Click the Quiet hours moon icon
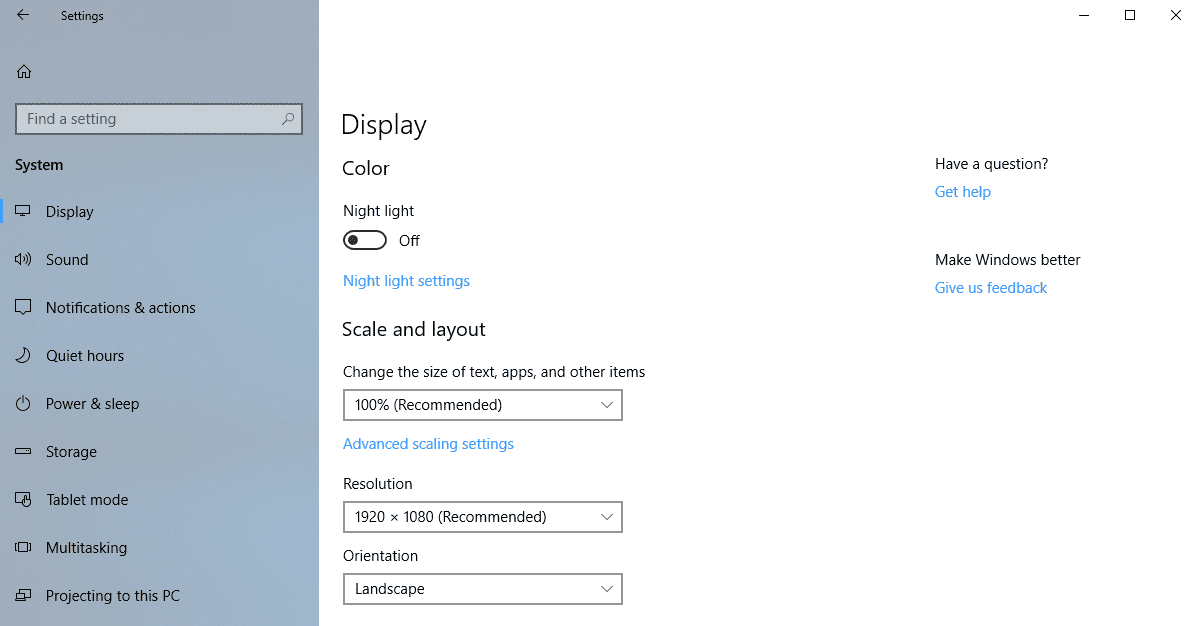The width and height of the screenshot is (1196, 626). coord(24,356)
